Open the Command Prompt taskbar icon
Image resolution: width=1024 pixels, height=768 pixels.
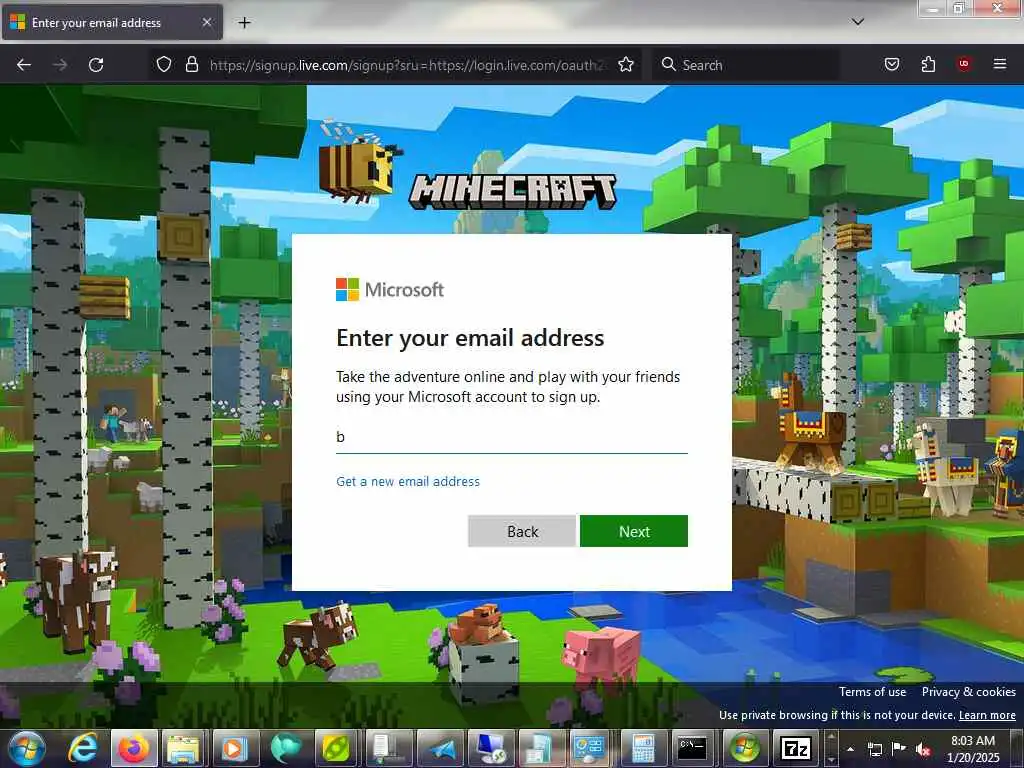692,748
